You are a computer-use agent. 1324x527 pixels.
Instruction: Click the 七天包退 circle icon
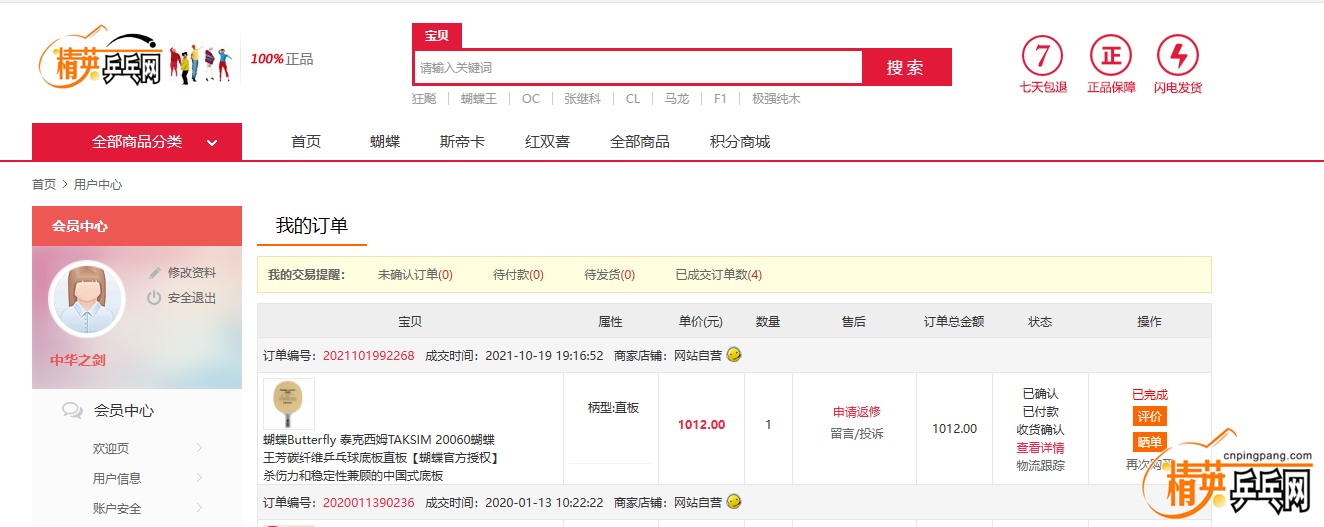click(x=1042, y=56)
